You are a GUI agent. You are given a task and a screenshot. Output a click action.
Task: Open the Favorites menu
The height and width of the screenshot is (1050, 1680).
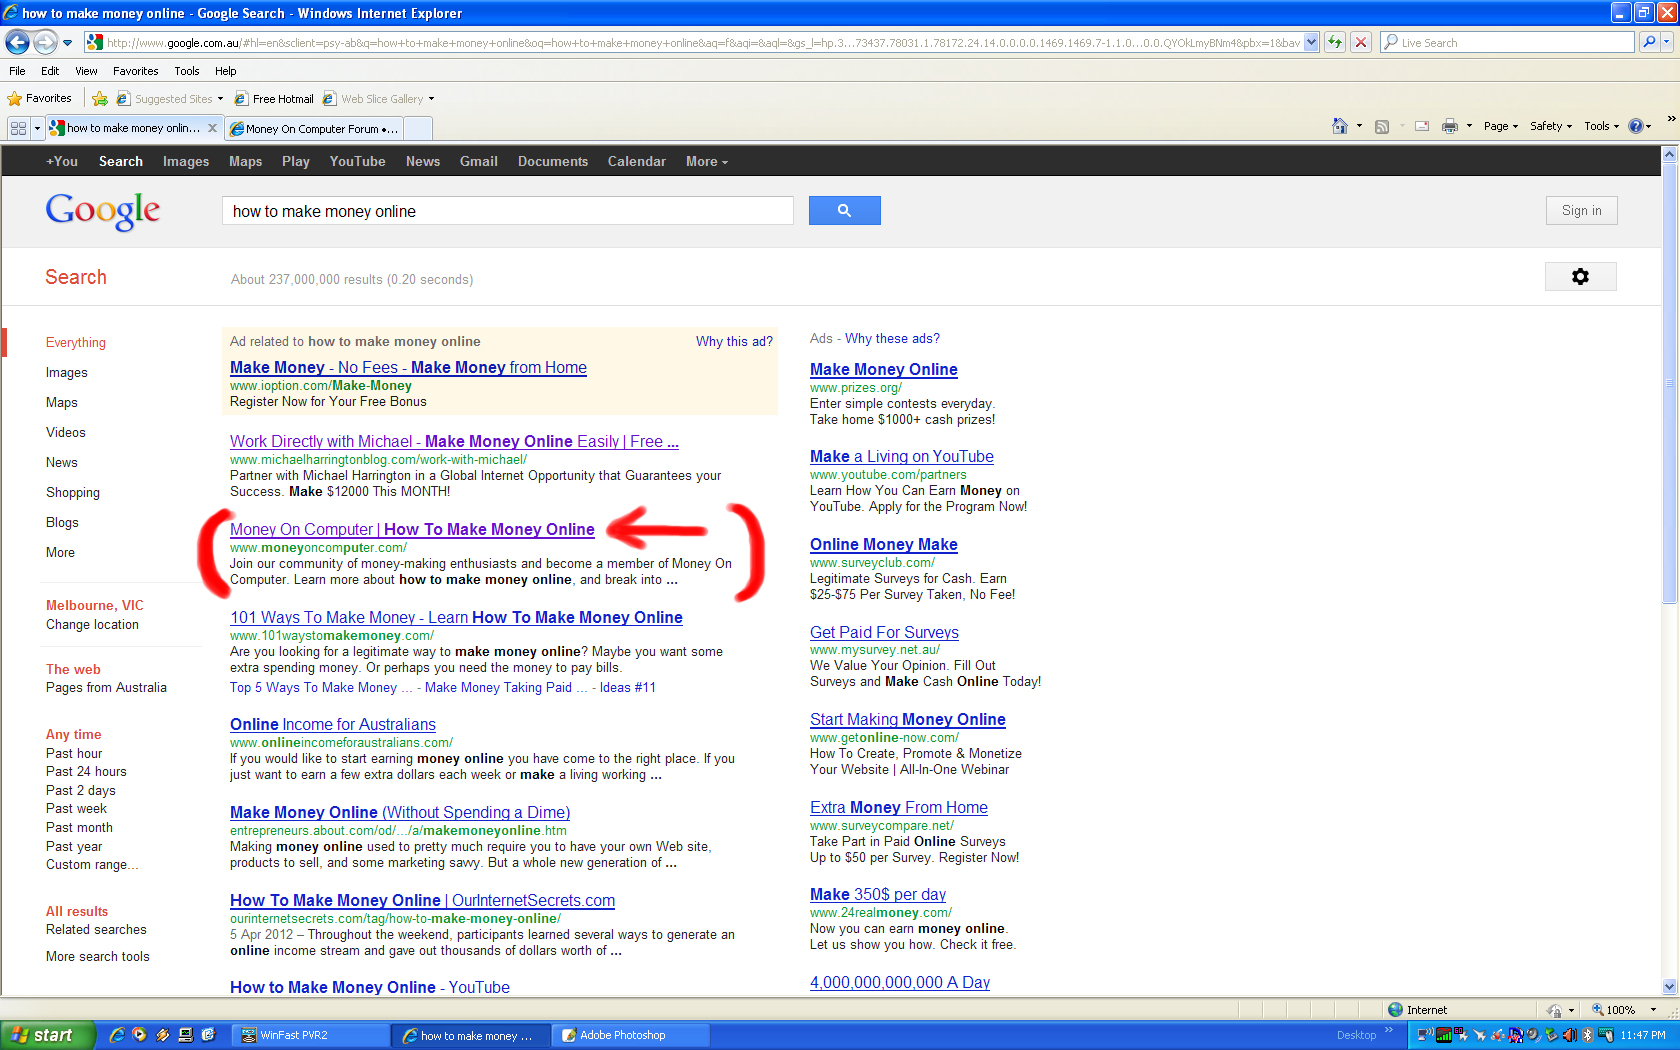[135, 71]
